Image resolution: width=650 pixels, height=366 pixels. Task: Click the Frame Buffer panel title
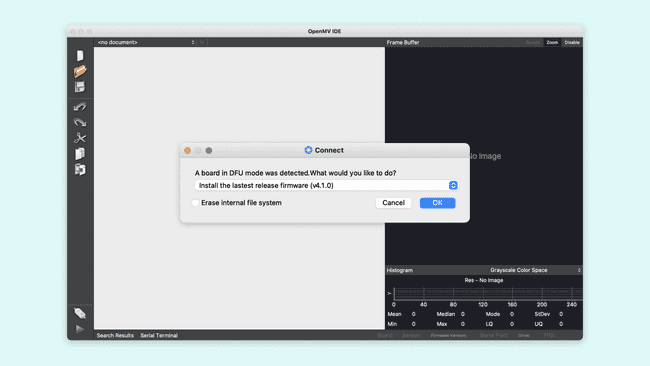403,42
